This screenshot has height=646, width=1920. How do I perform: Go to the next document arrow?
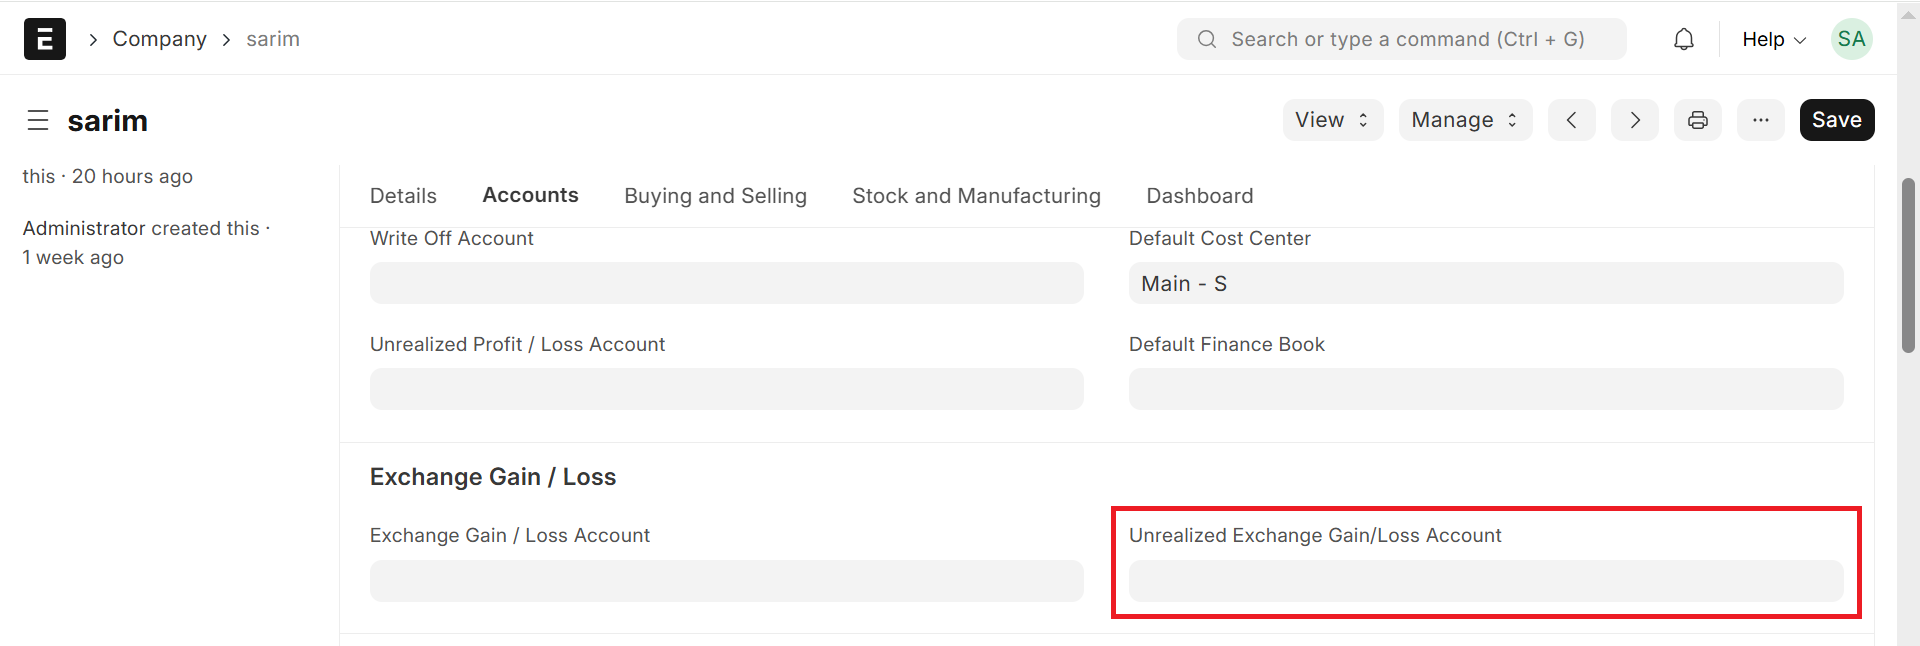(x=1635, y=120)
